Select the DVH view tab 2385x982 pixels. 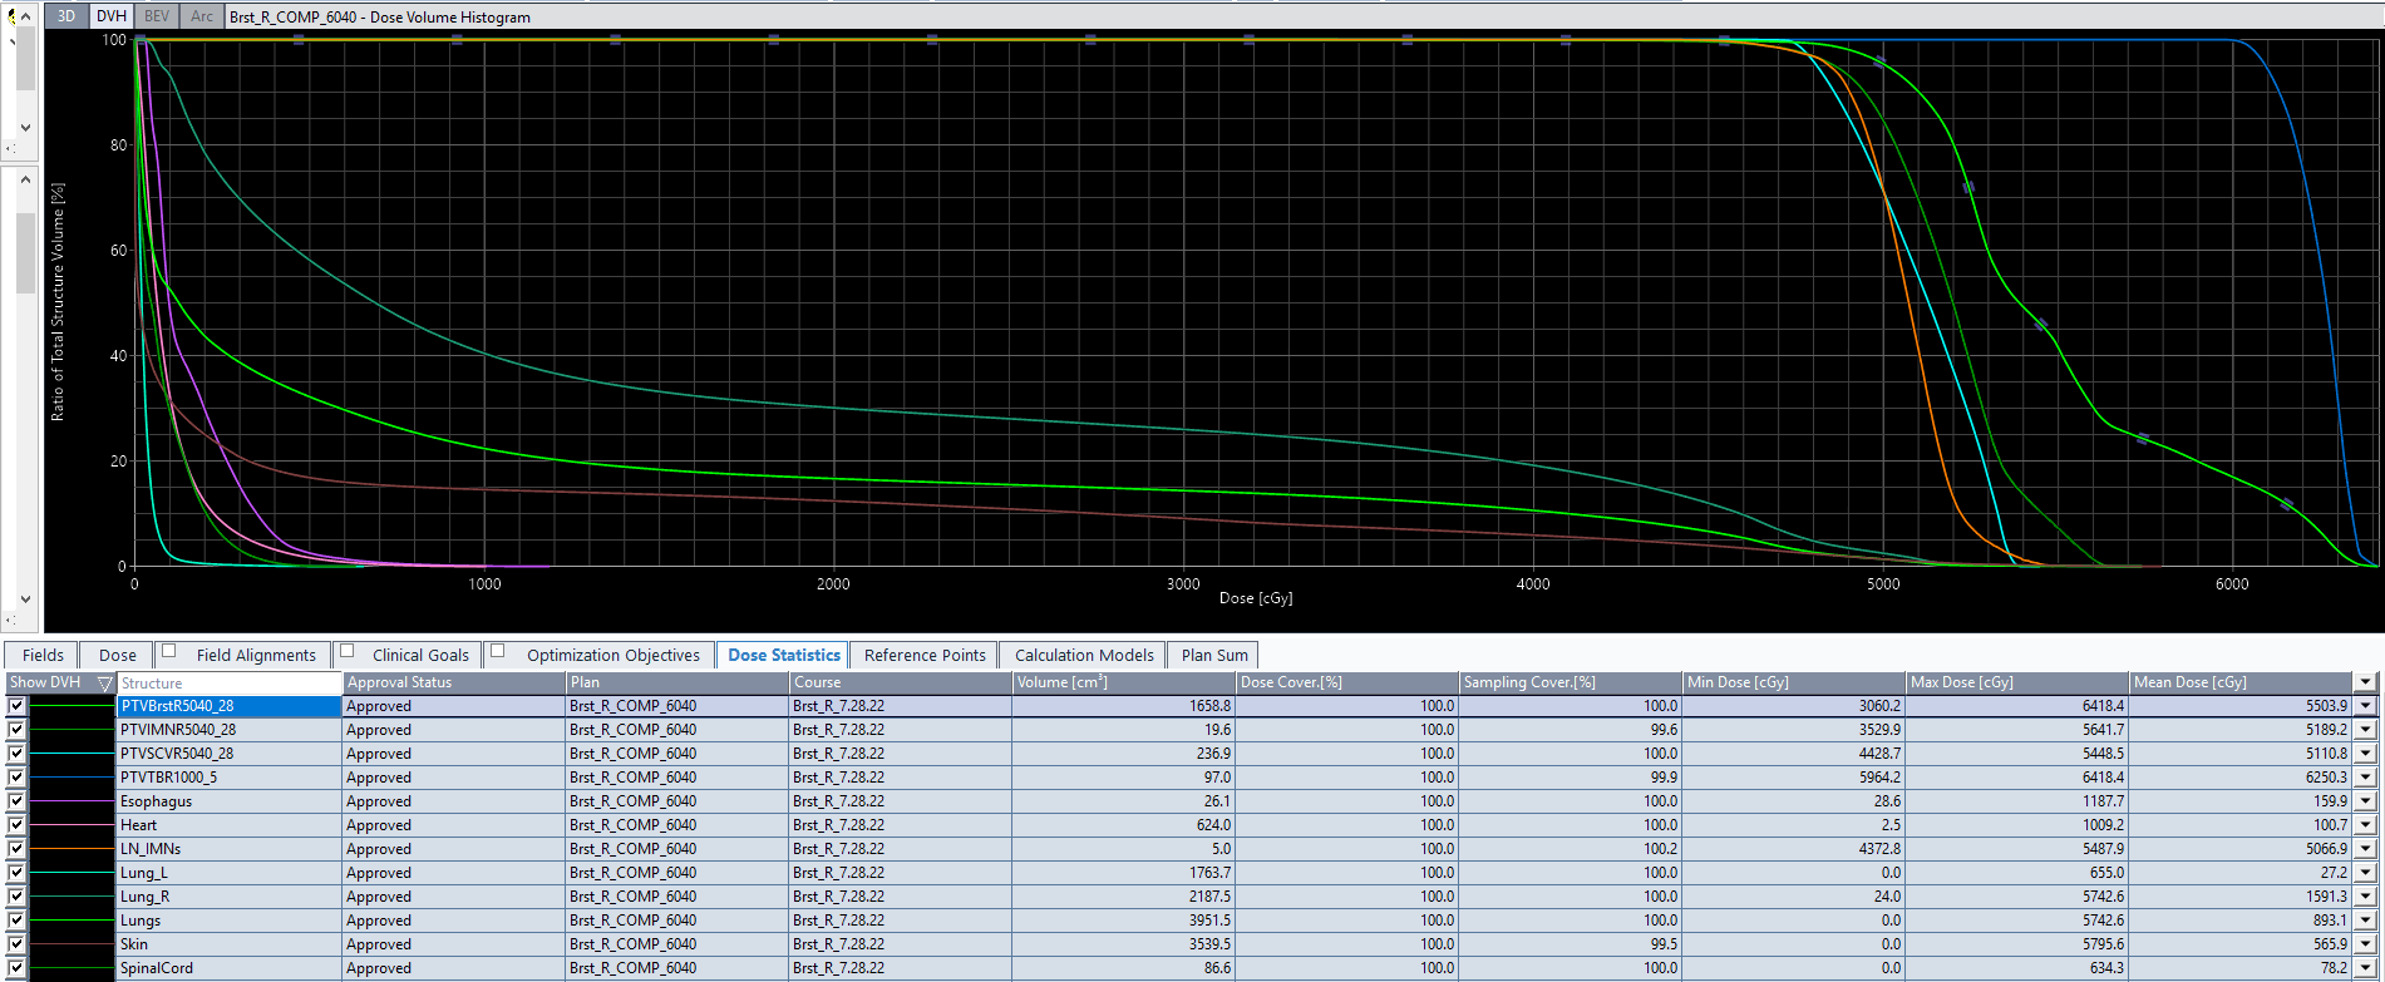click(111, 16)
